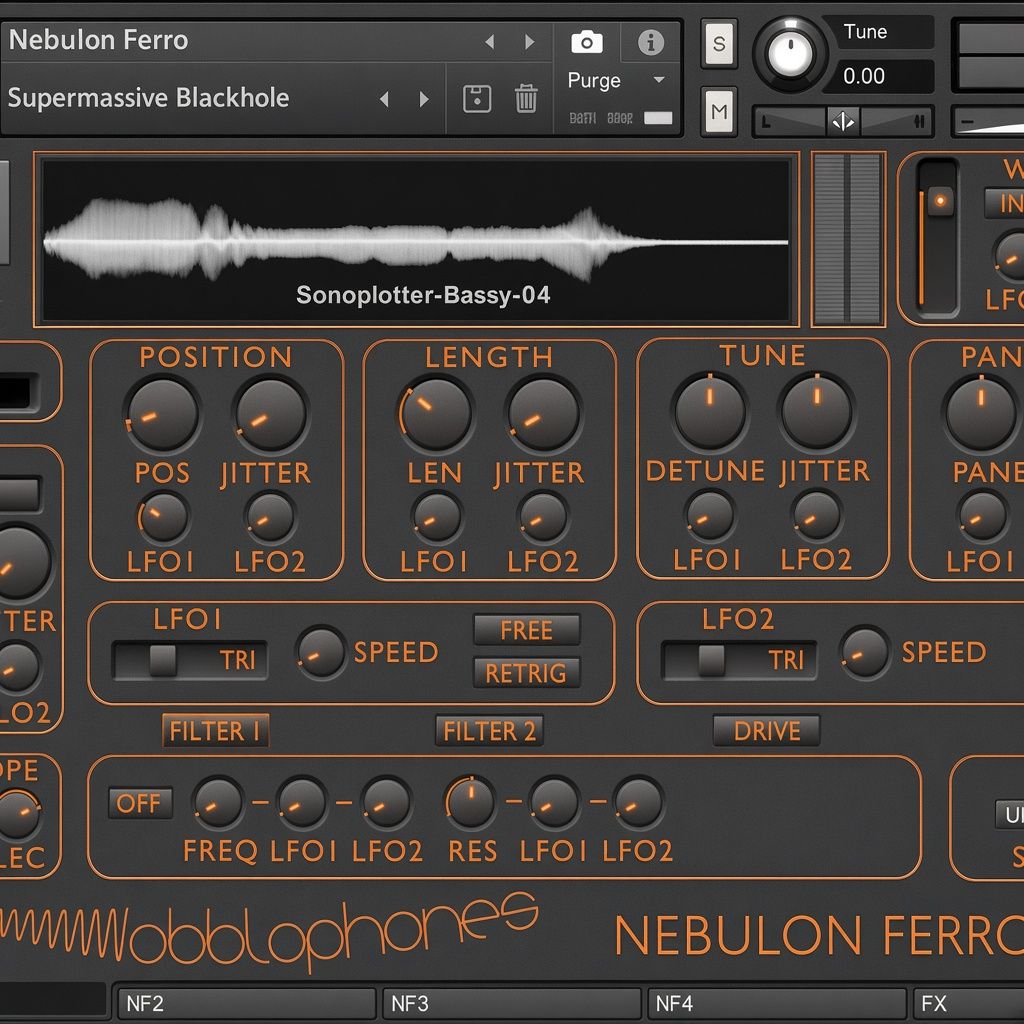Open the instrument info icon
Screen dimensions: 1024x1024
(650, 42)
